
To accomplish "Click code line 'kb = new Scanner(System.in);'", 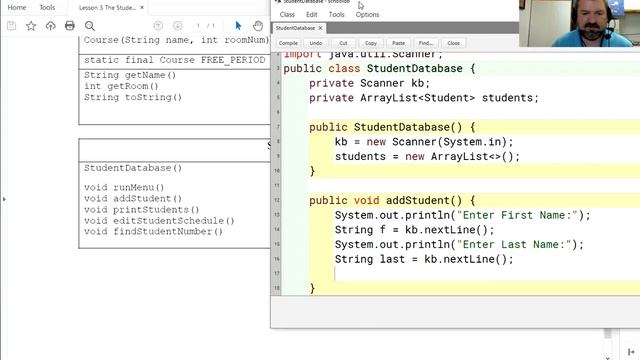I will (424, 142).
